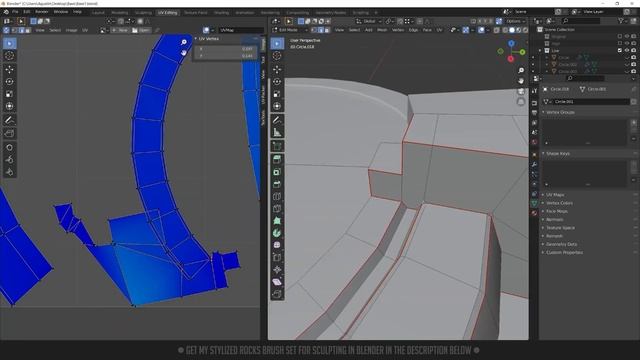
Task: Toggle X-ray mode in 3D viewport header
Action: [497, 30]
